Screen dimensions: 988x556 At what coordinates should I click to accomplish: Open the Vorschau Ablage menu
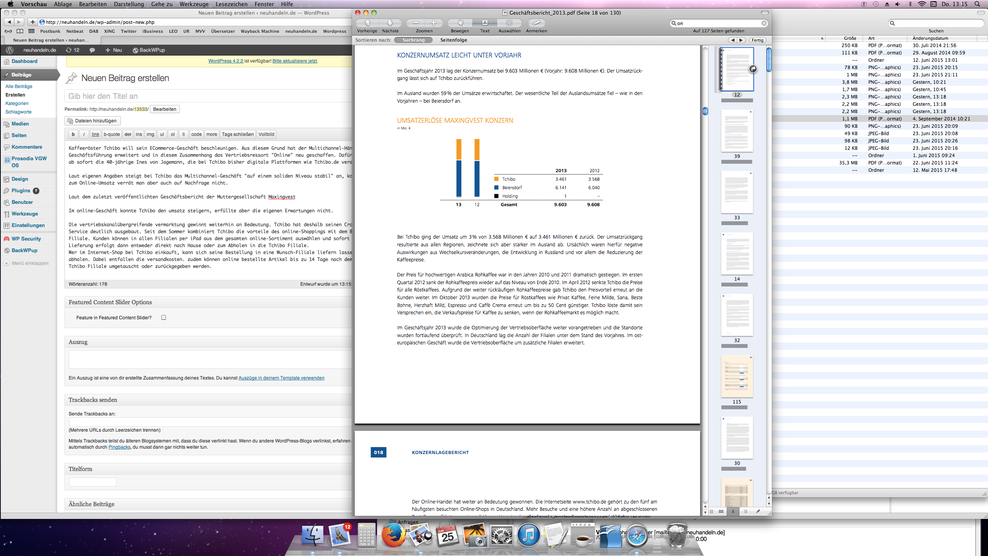click(x=62, y=4)
